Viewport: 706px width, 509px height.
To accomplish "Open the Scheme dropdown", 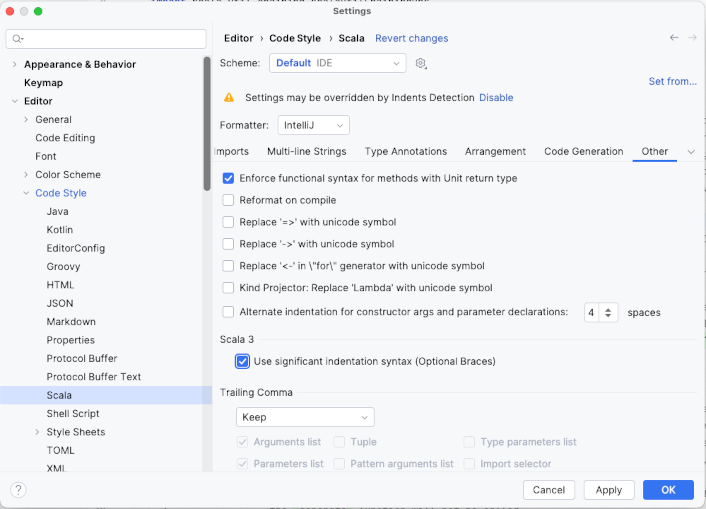I will (337, 63).
